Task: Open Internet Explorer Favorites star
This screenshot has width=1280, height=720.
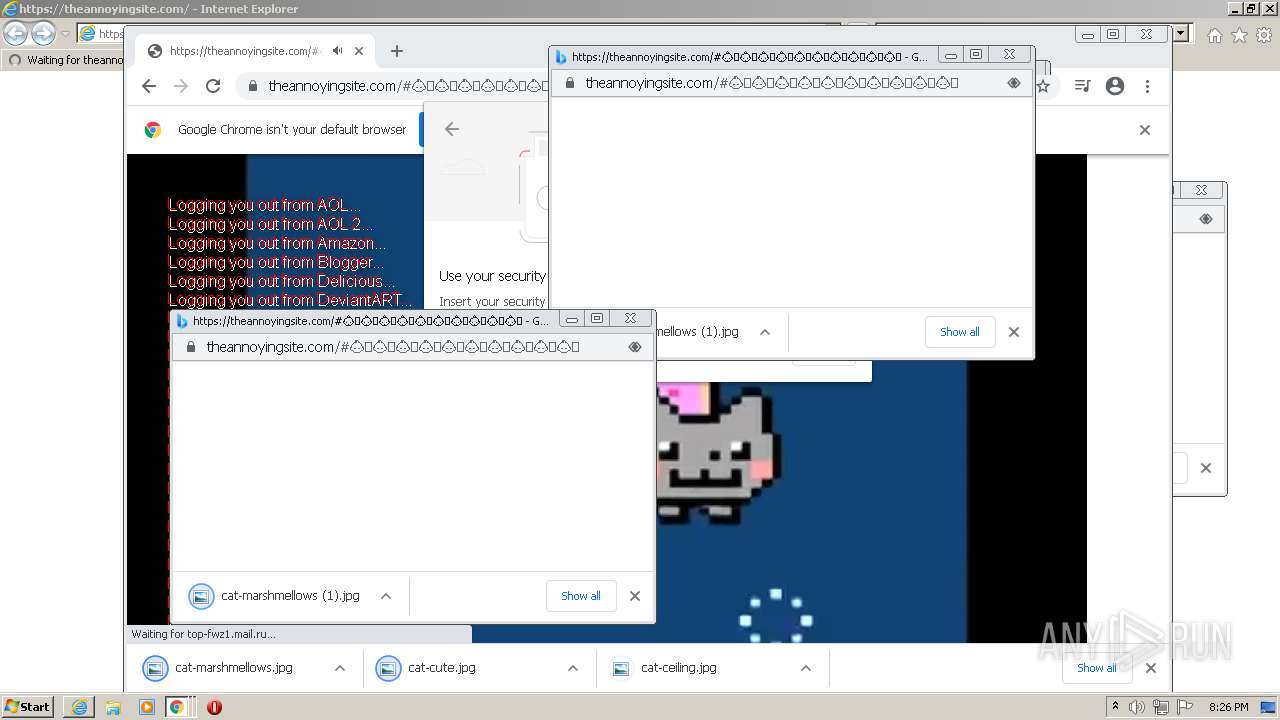Action: pos(1239,35)
